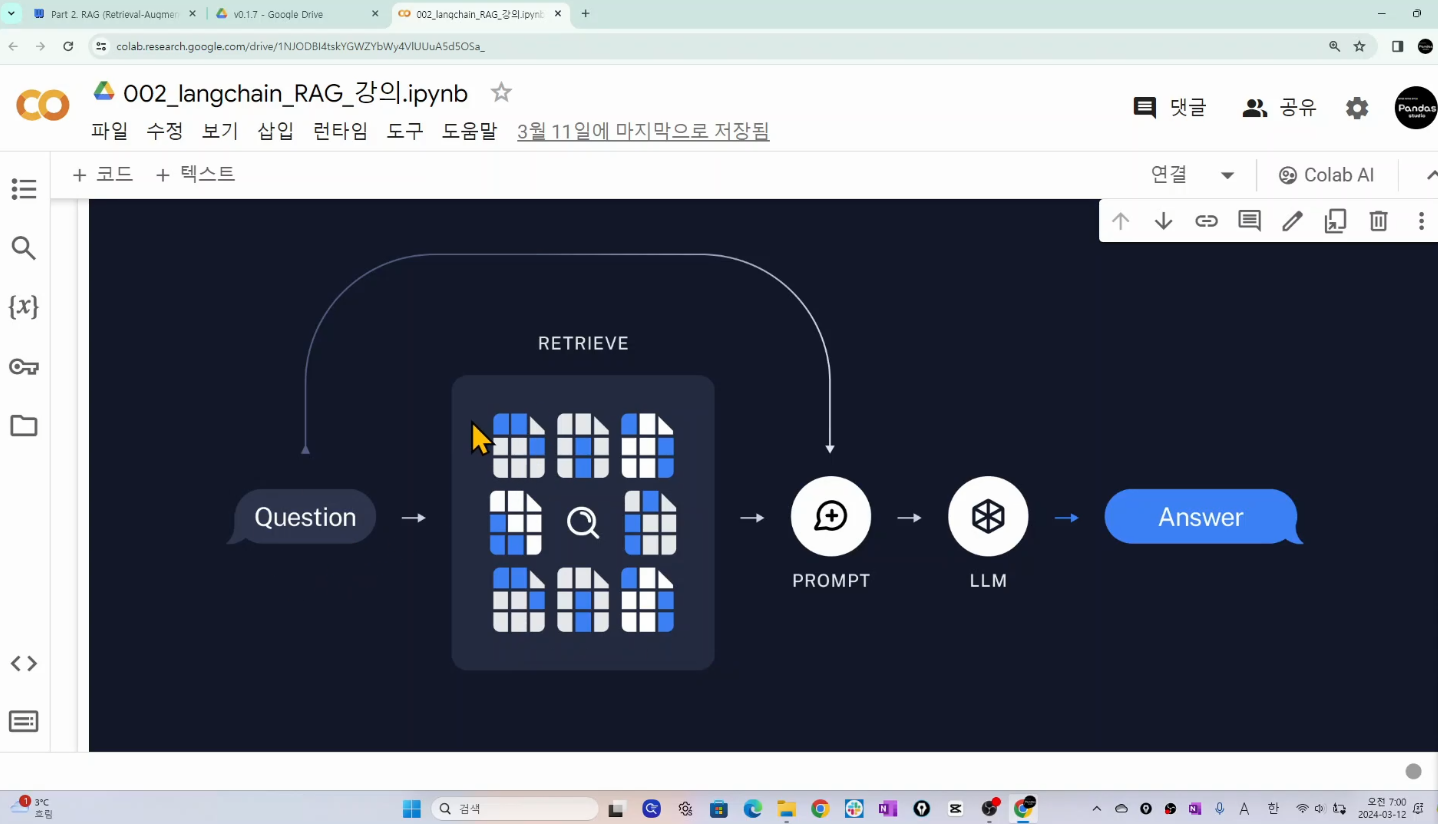This screenshot has height=824, width=1438.
Task: Copy the link to this cell
Action: click(1206, 221)
